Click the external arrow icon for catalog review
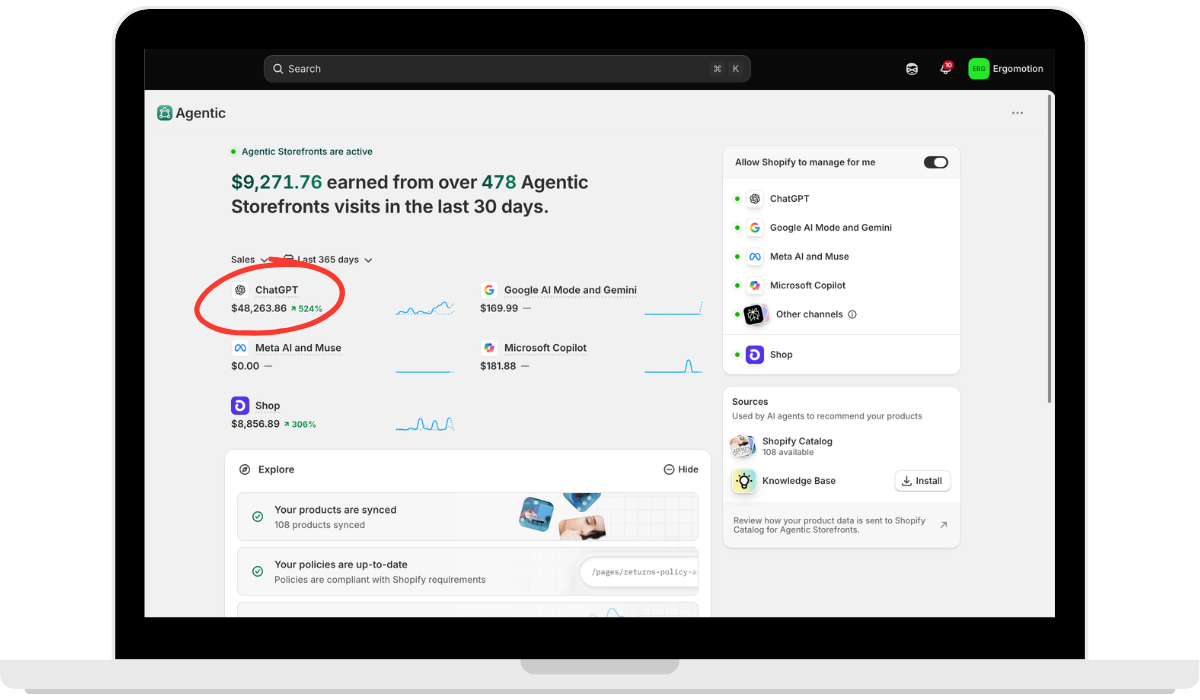Screen dimensions: 1200x700 [944, 525]
